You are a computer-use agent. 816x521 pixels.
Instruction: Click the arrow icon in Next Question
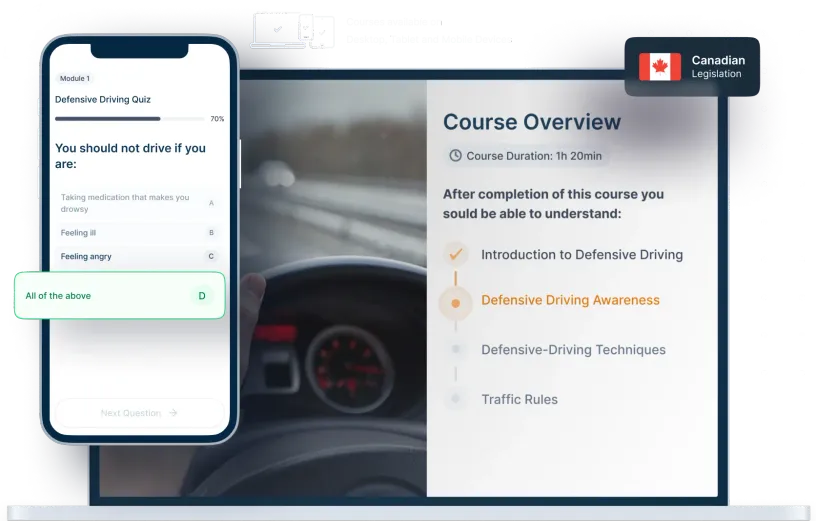point(173,413)
